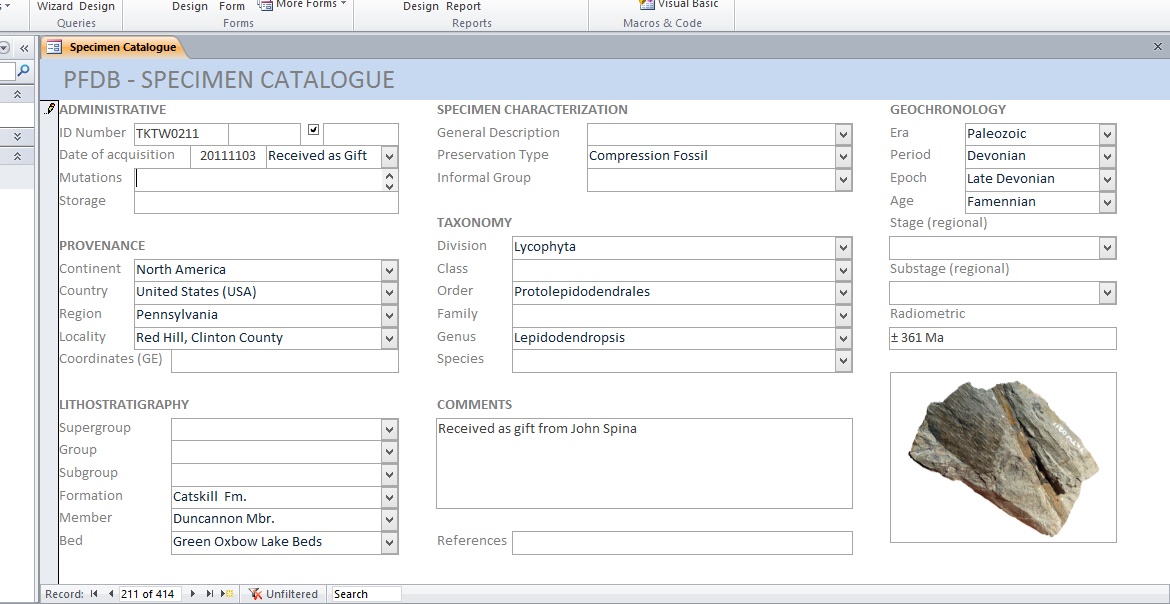Create a new blank record
Screen dimensions: 1170x604
tap(228, 594)
